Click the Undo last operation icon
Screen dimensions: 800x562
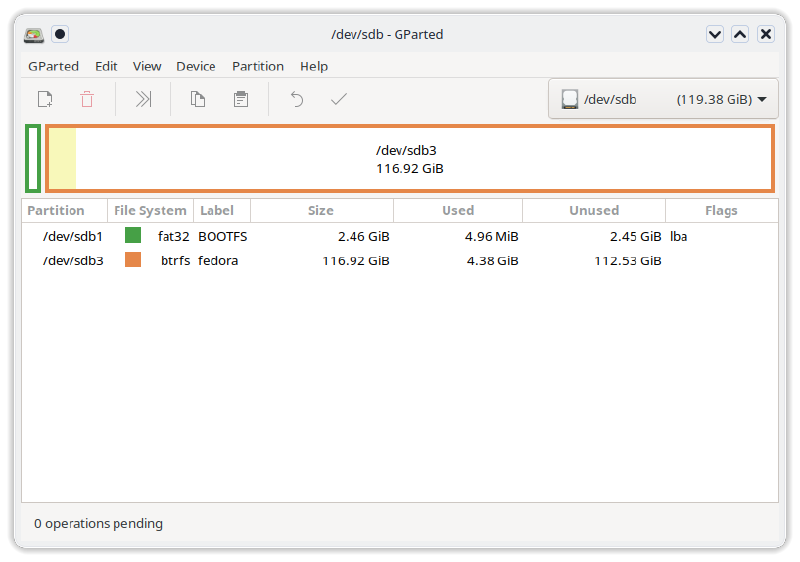click(296, 99)
